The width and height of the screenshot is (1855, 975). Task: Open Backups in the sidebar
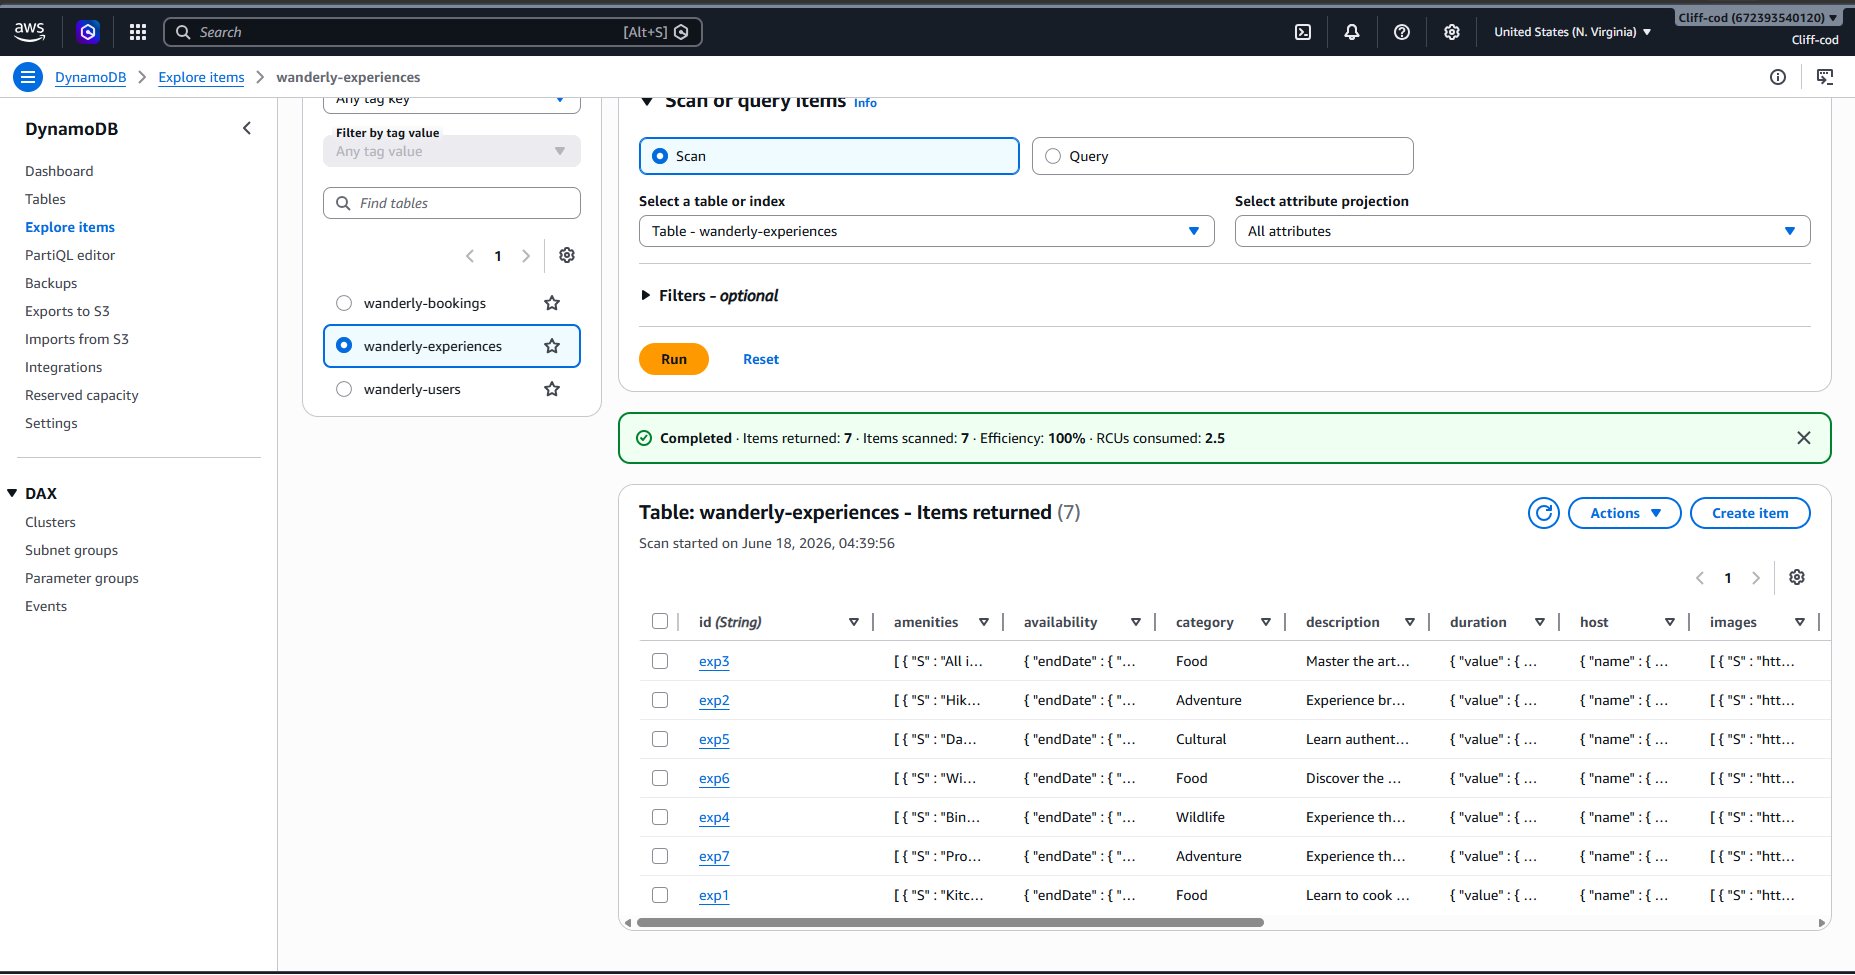[x=51, y=283]
